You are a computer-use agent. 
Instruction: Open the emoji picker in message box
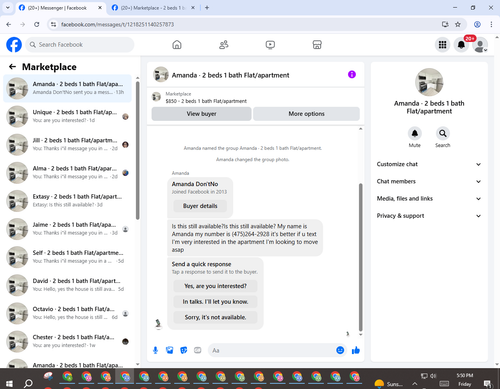(340, 350)
